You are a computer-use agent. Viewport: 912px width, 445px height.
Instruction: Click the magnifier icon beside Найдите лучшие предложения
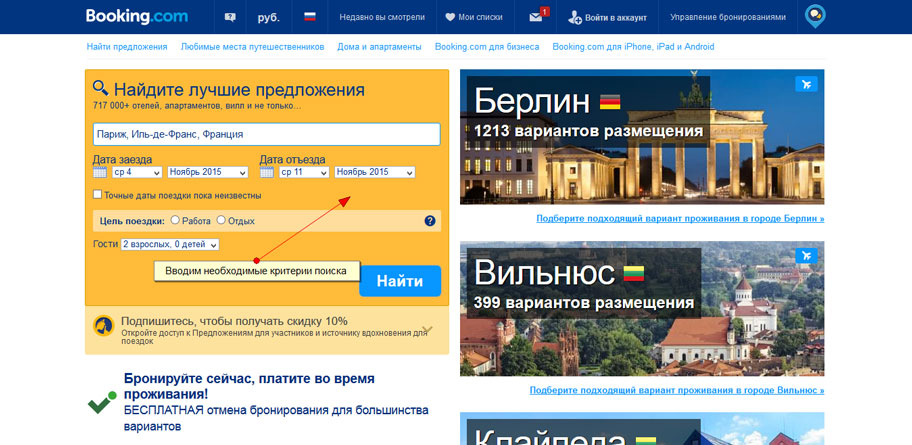coord(101,88)
